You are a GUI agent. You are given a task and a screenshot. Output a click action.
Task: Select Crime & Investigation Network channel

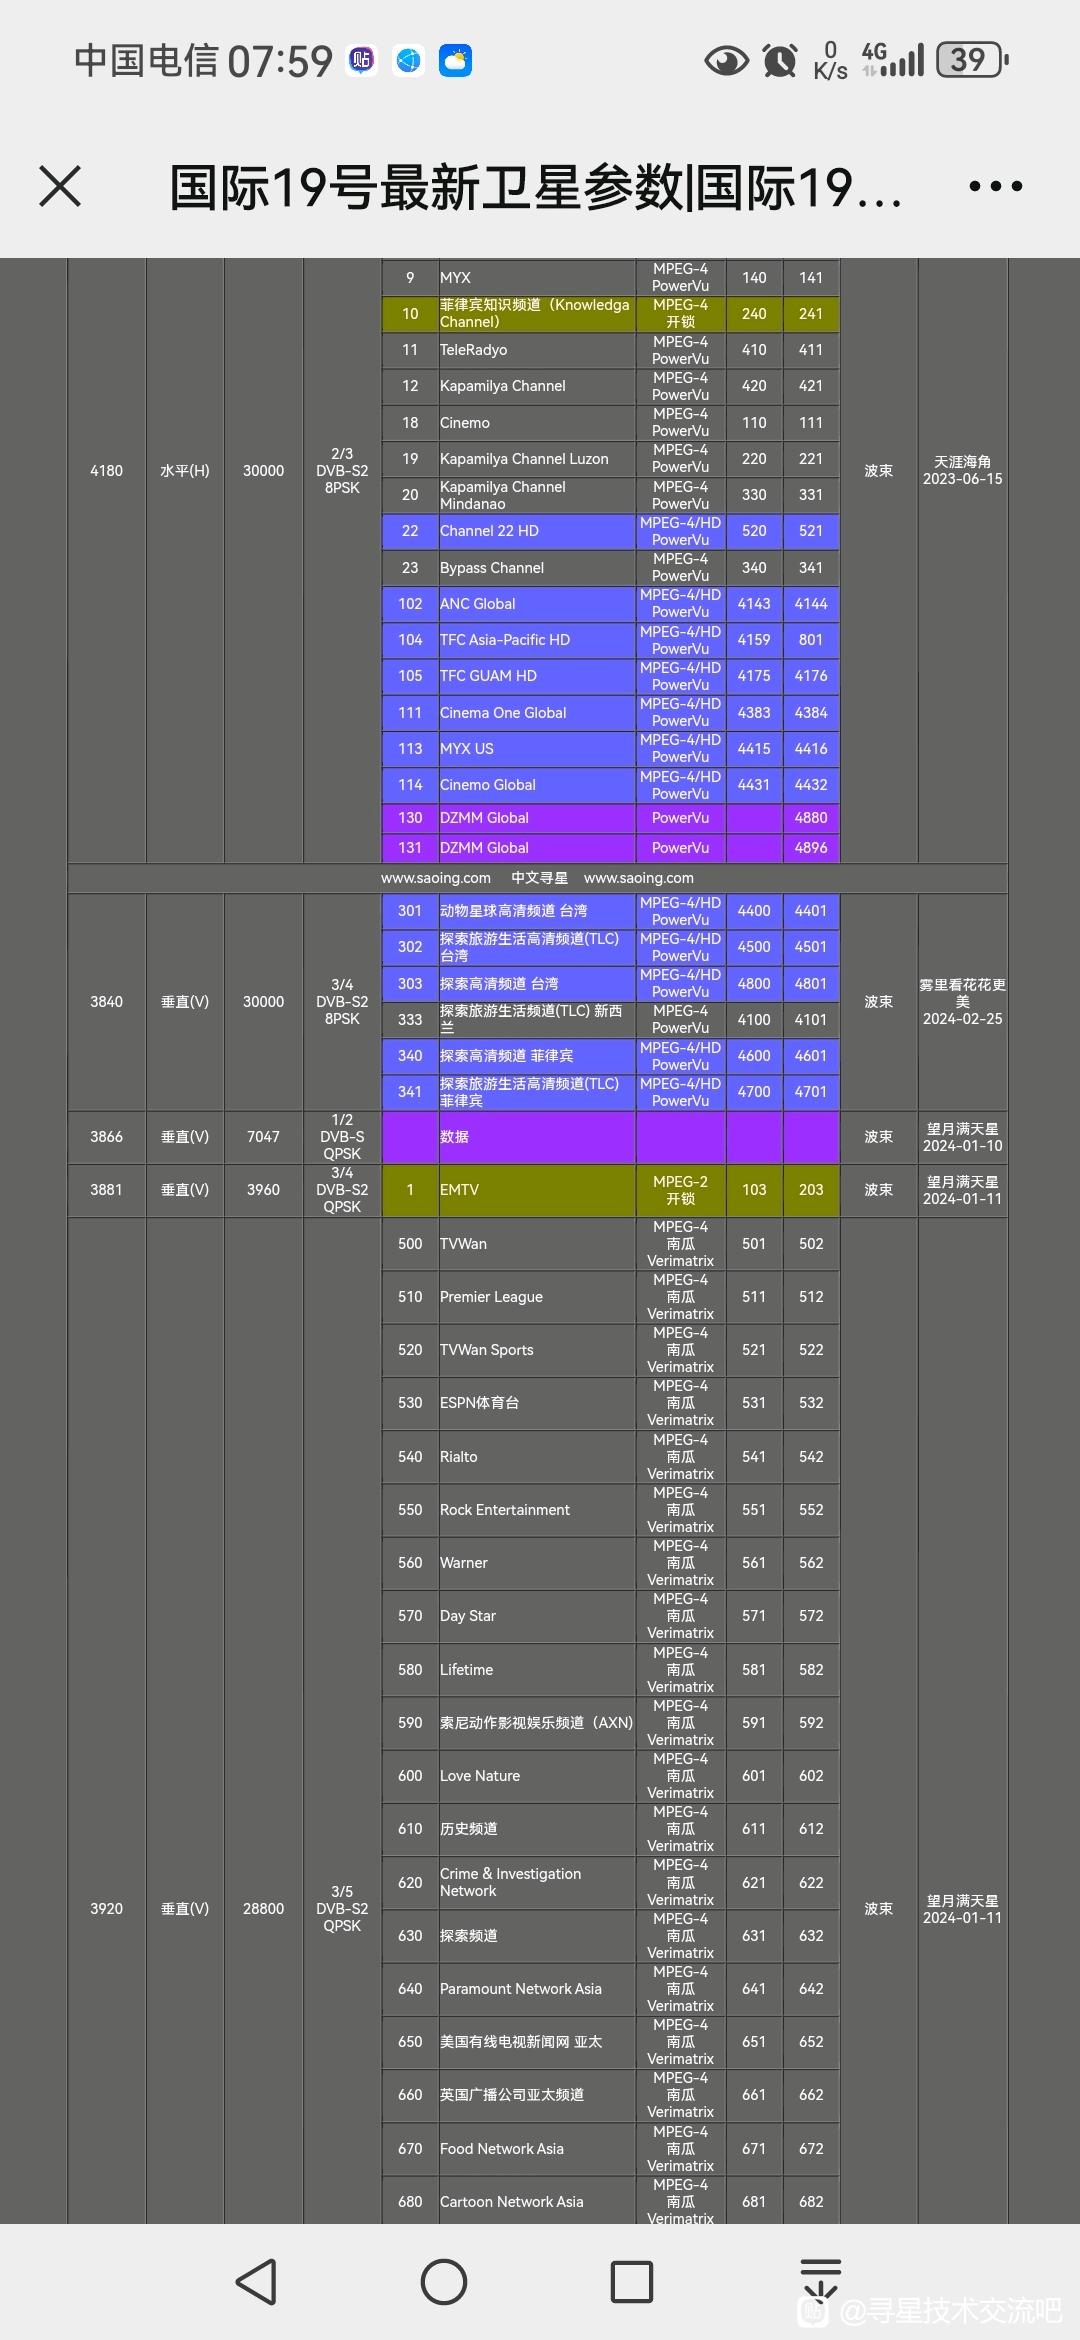click(511, 1882)
